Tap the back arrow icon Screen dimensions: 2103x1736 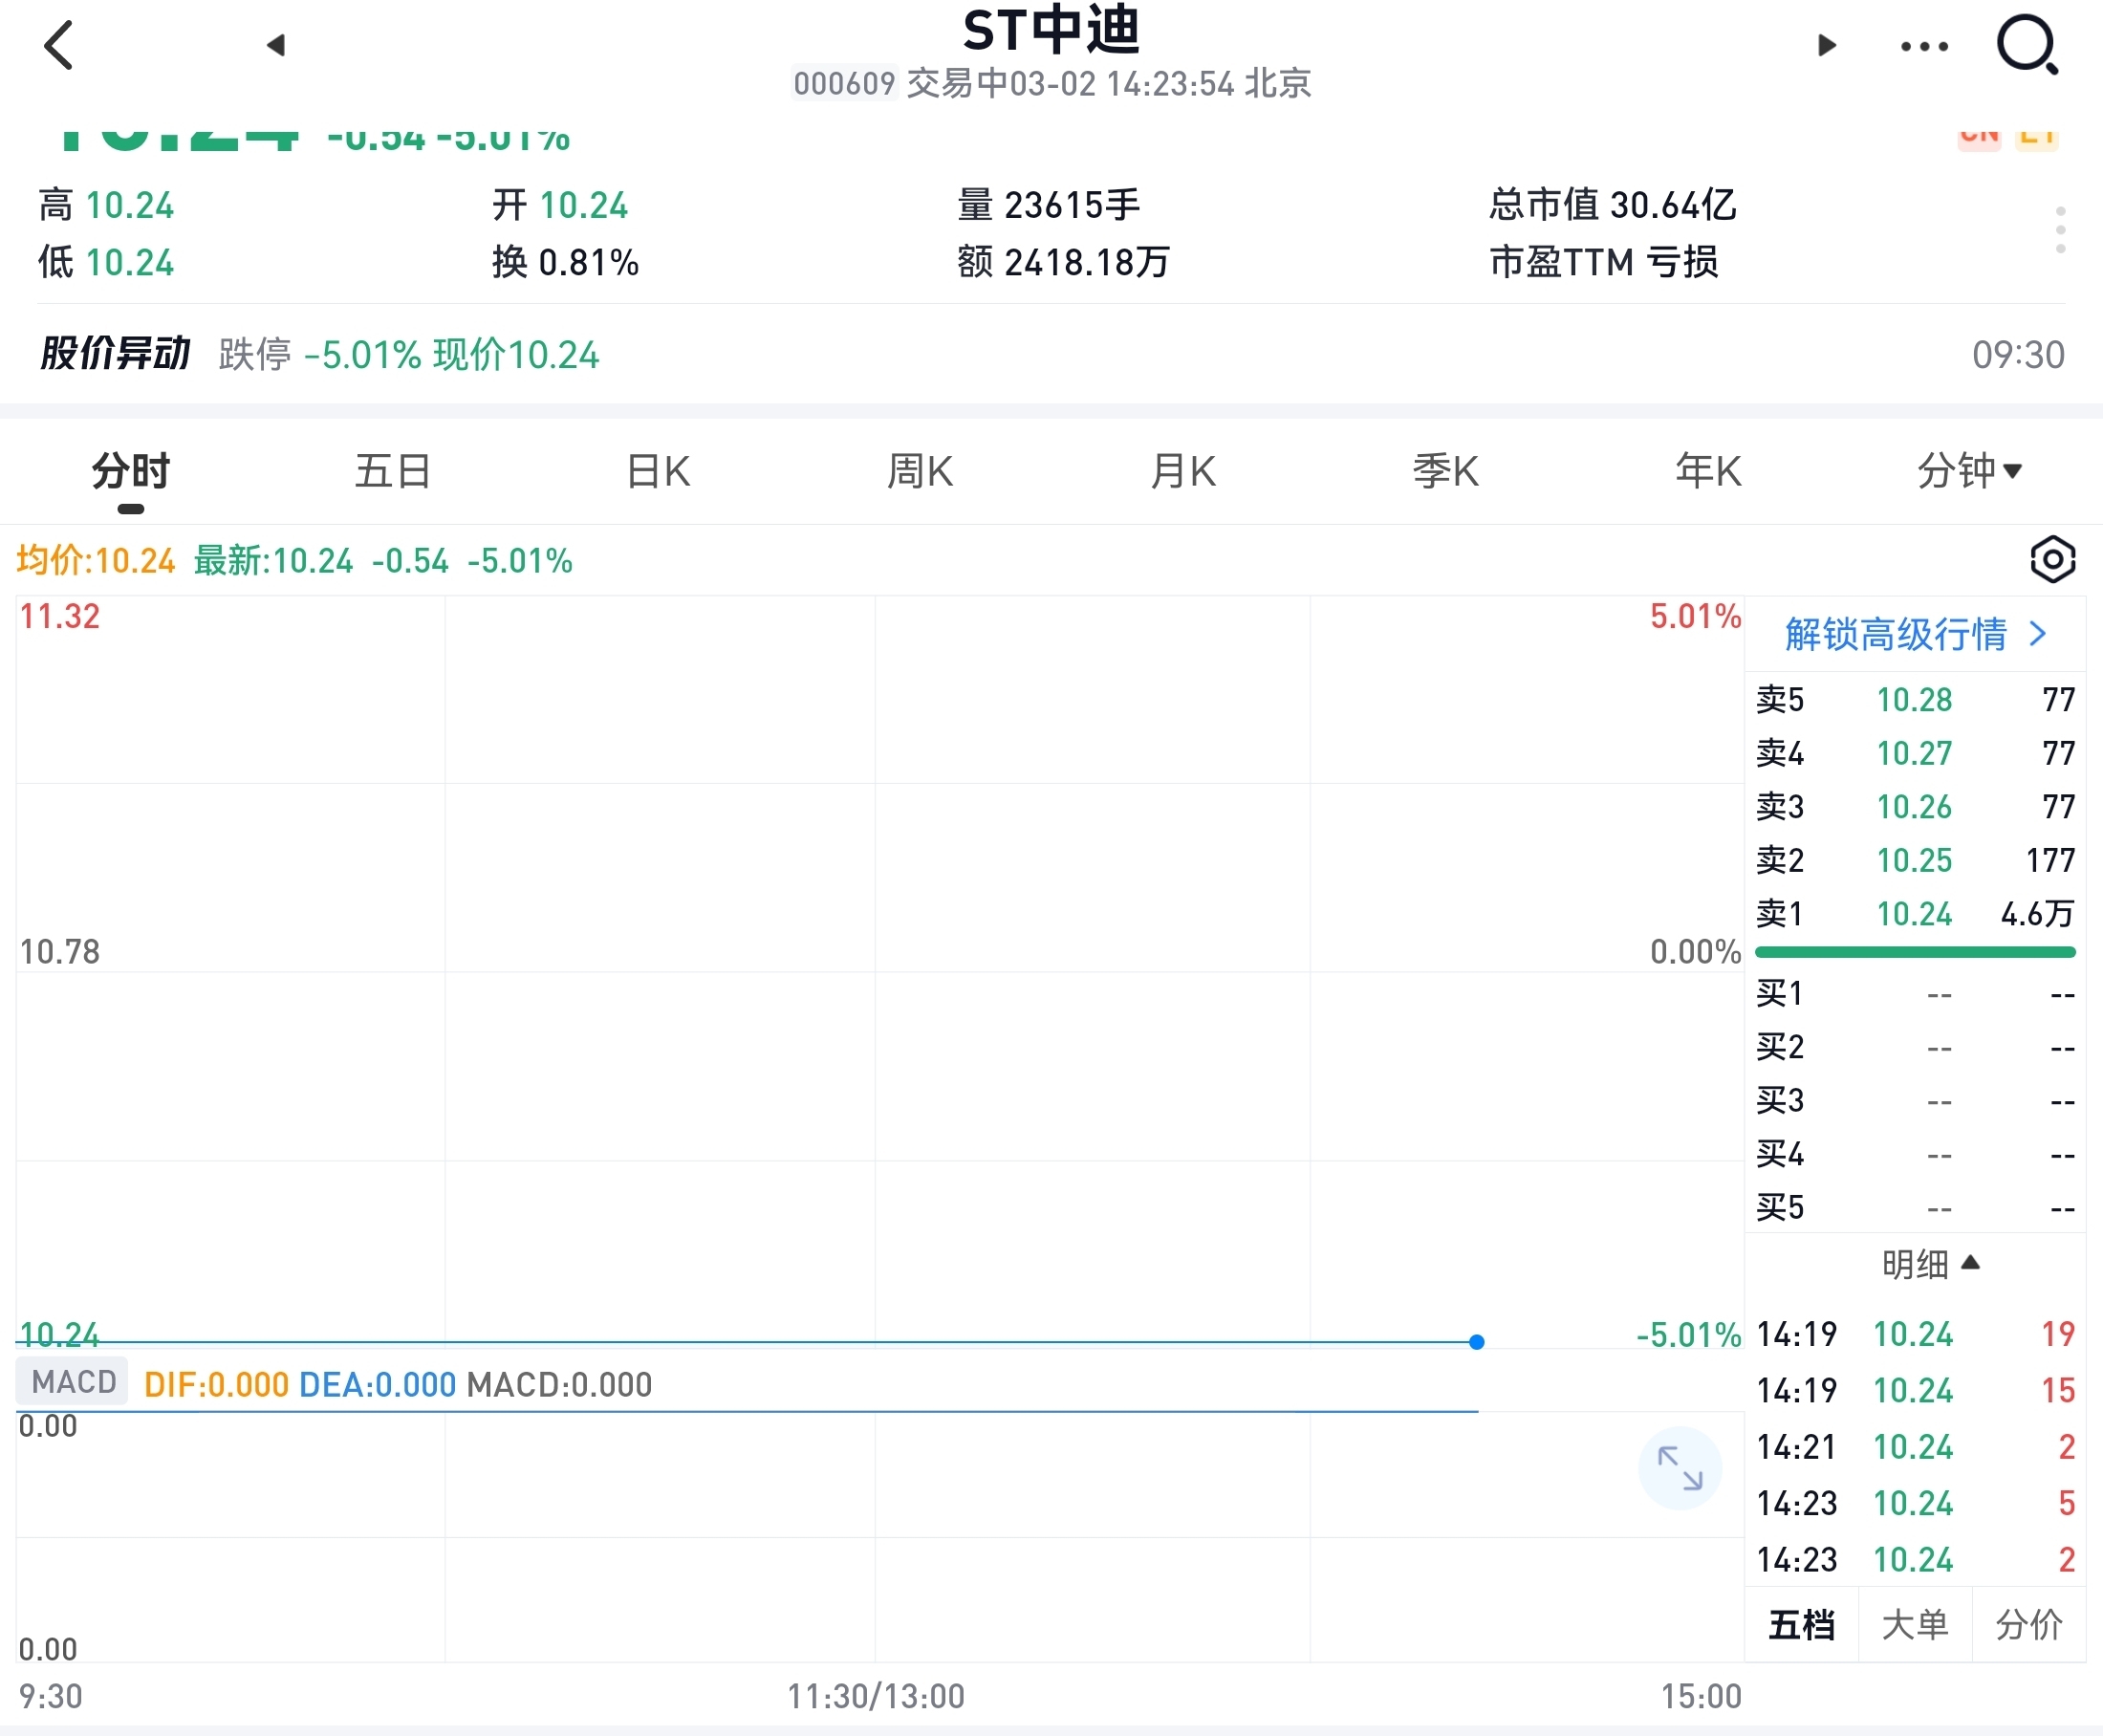click(x=60, y=46)
